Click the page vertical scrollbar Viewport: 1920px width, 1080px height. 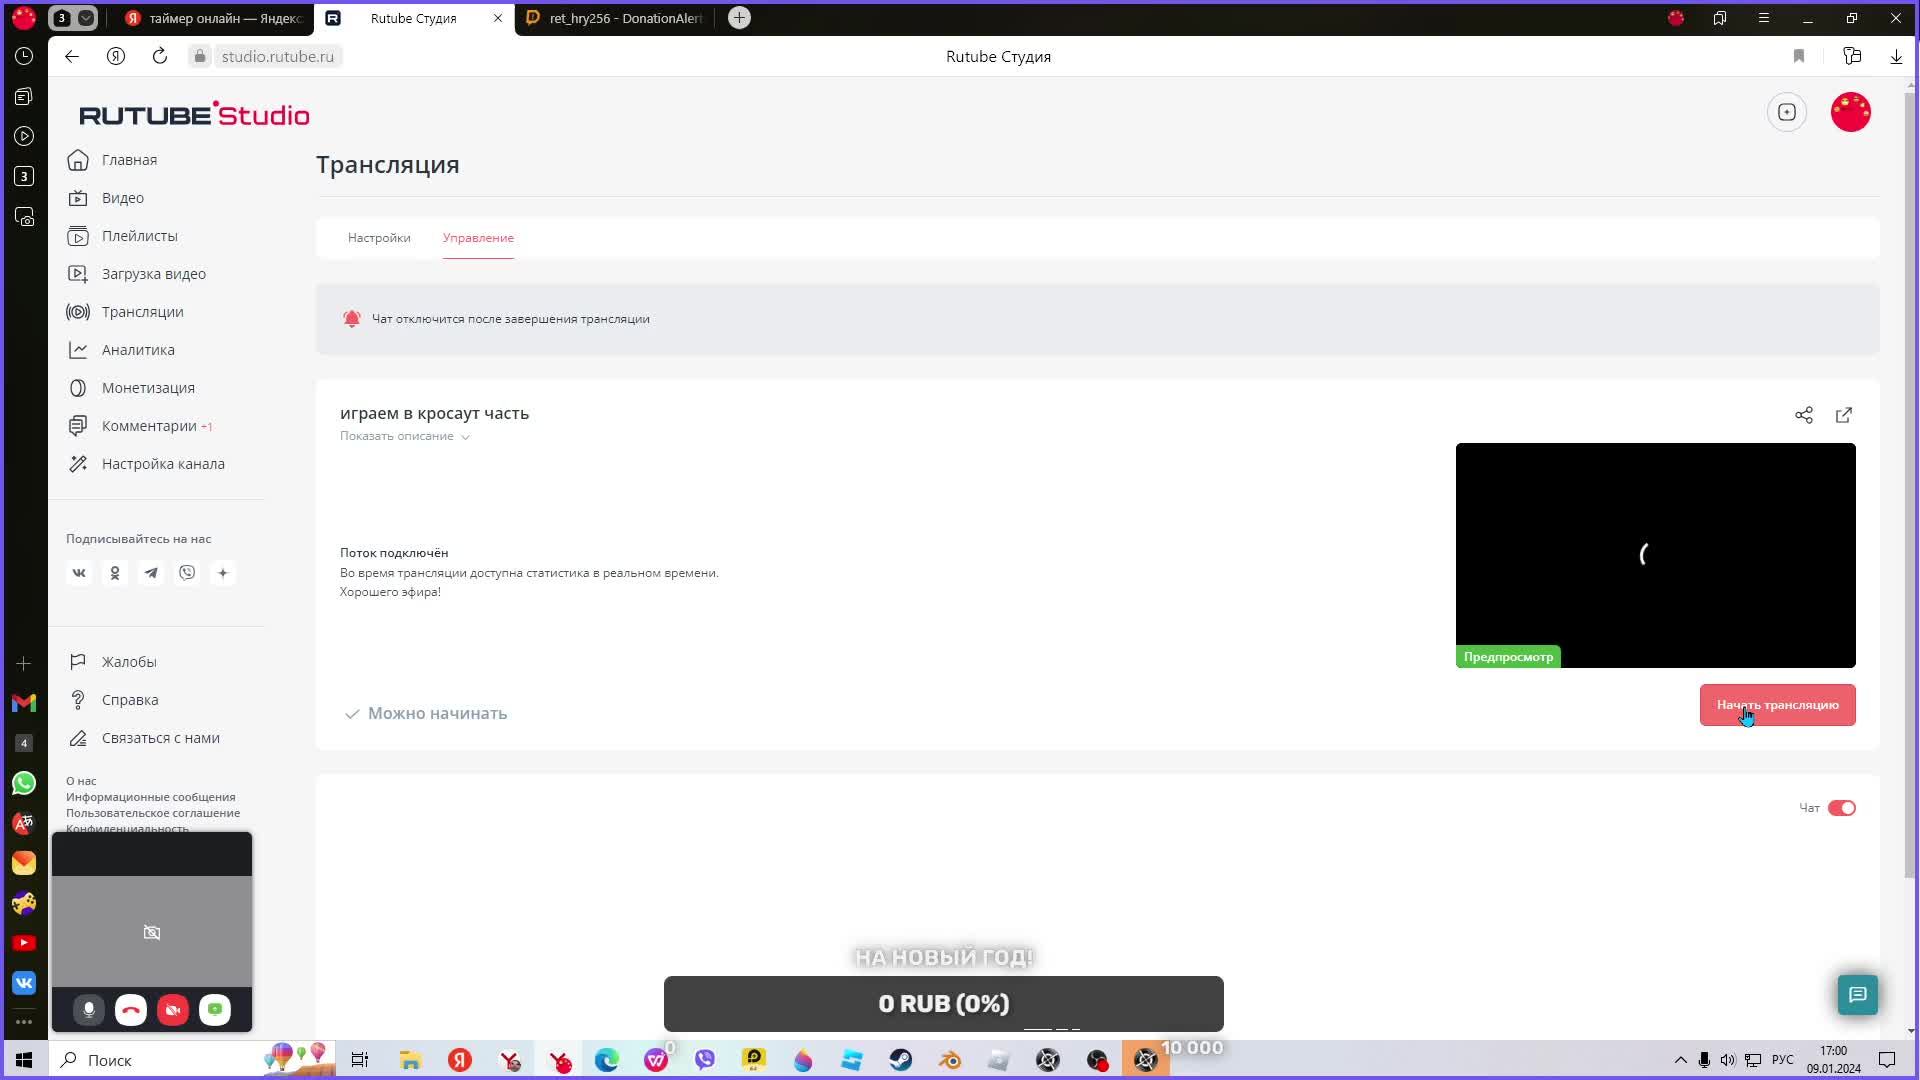[x=1911, y=480]
